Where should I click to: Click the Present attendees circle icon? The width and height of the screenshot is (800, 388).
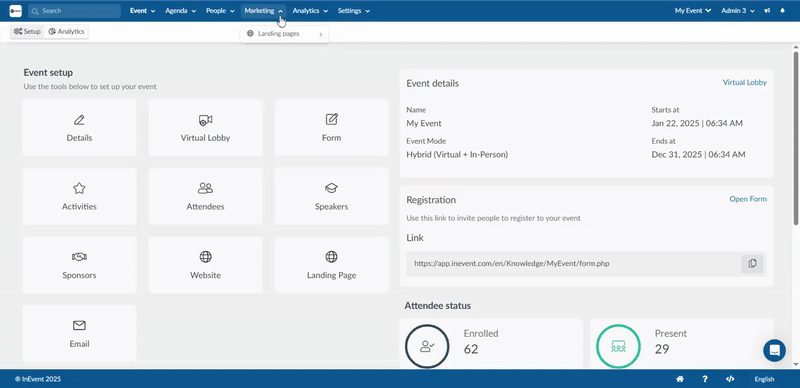tap(618, 347)
